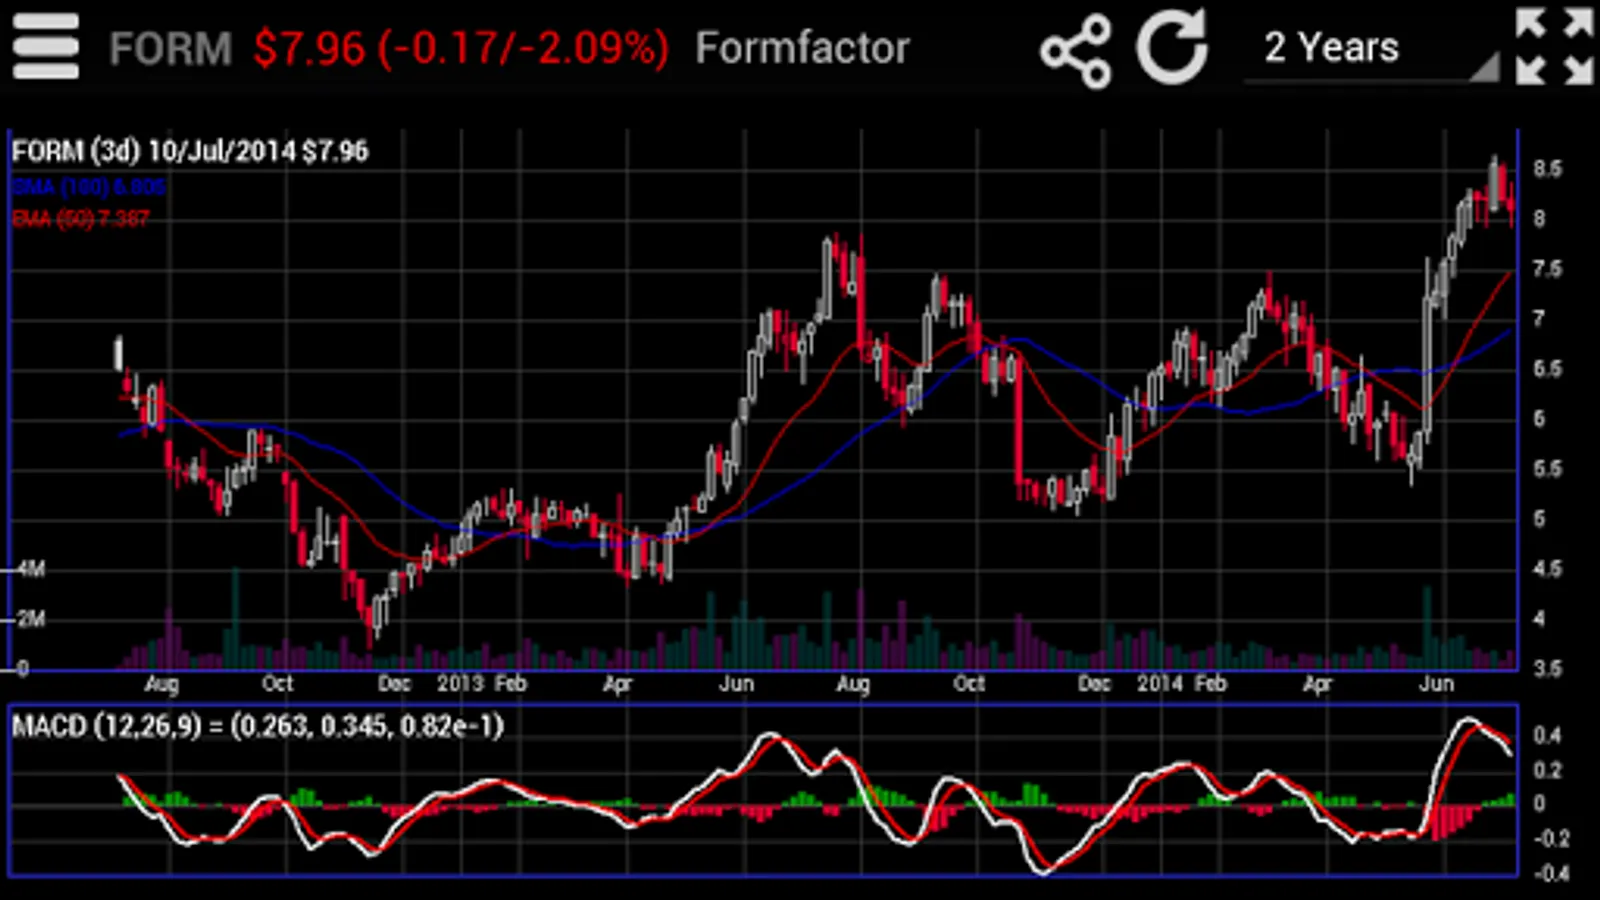Click the -0.2 MACD axis label
Image resolution: width=1600 pixels, height=900 pixels.
1551,838
